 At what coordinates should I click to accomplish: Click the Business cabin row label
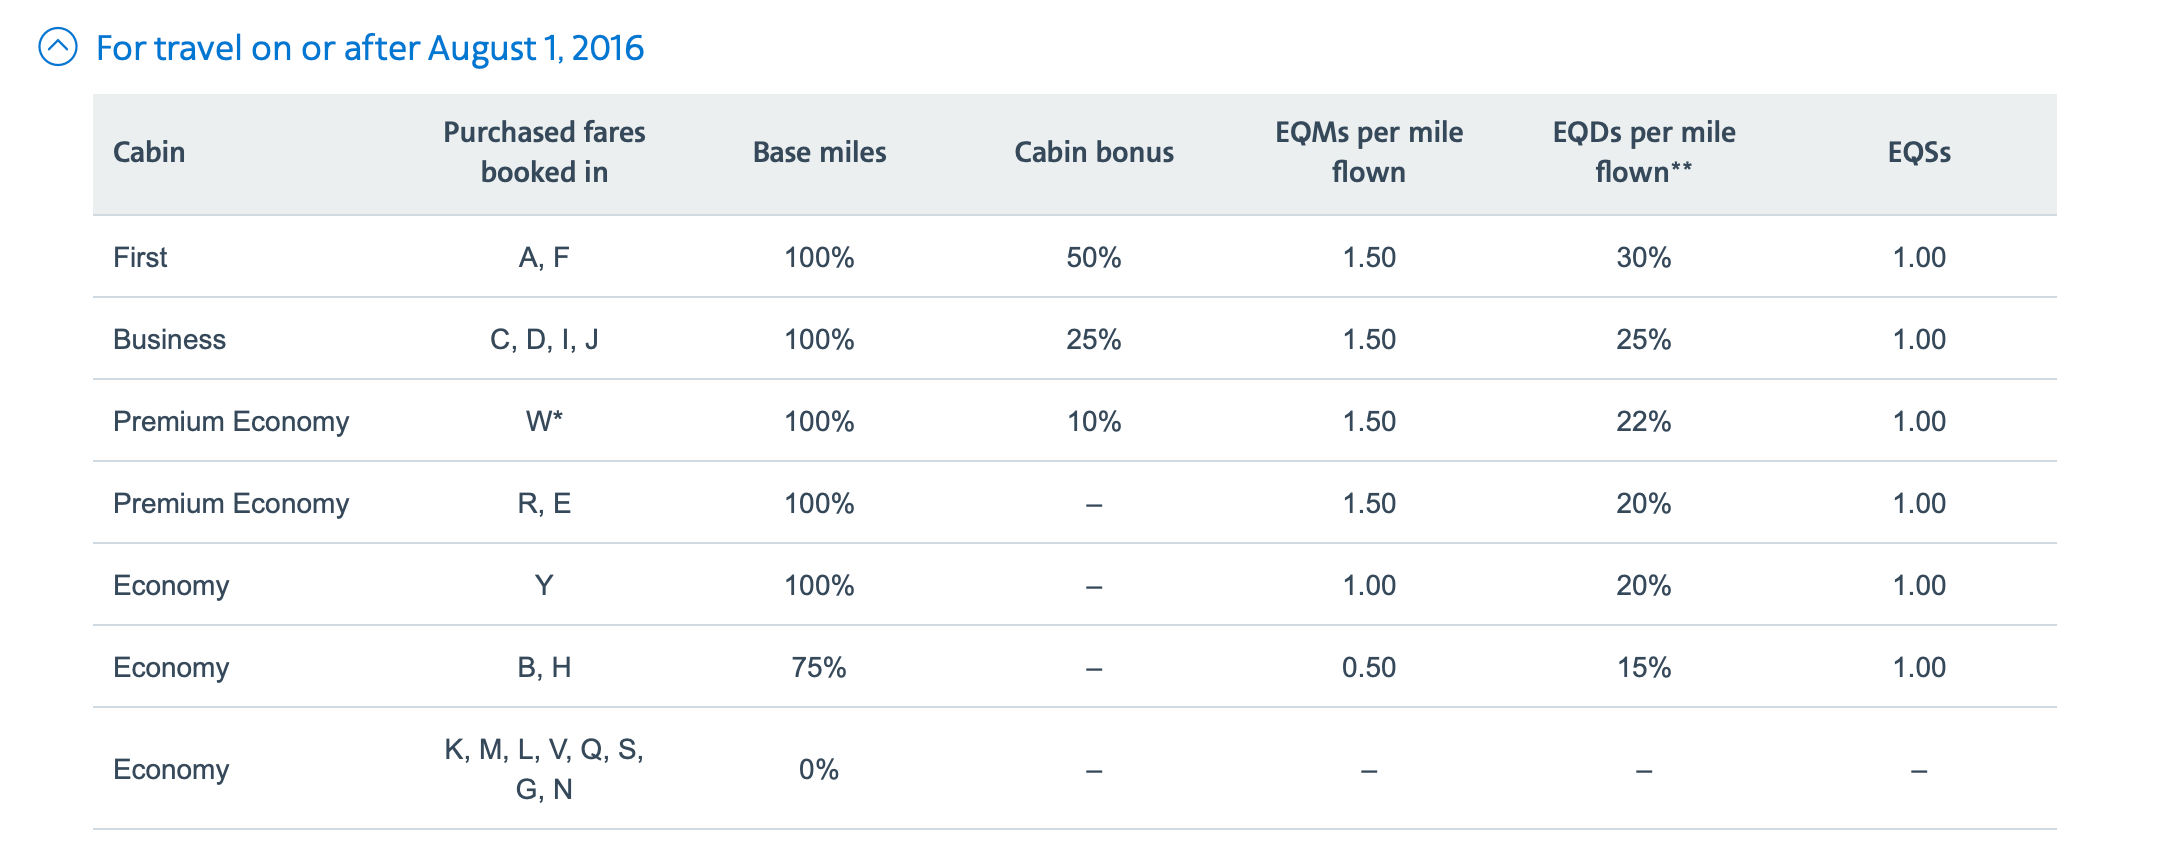(169, 339)
